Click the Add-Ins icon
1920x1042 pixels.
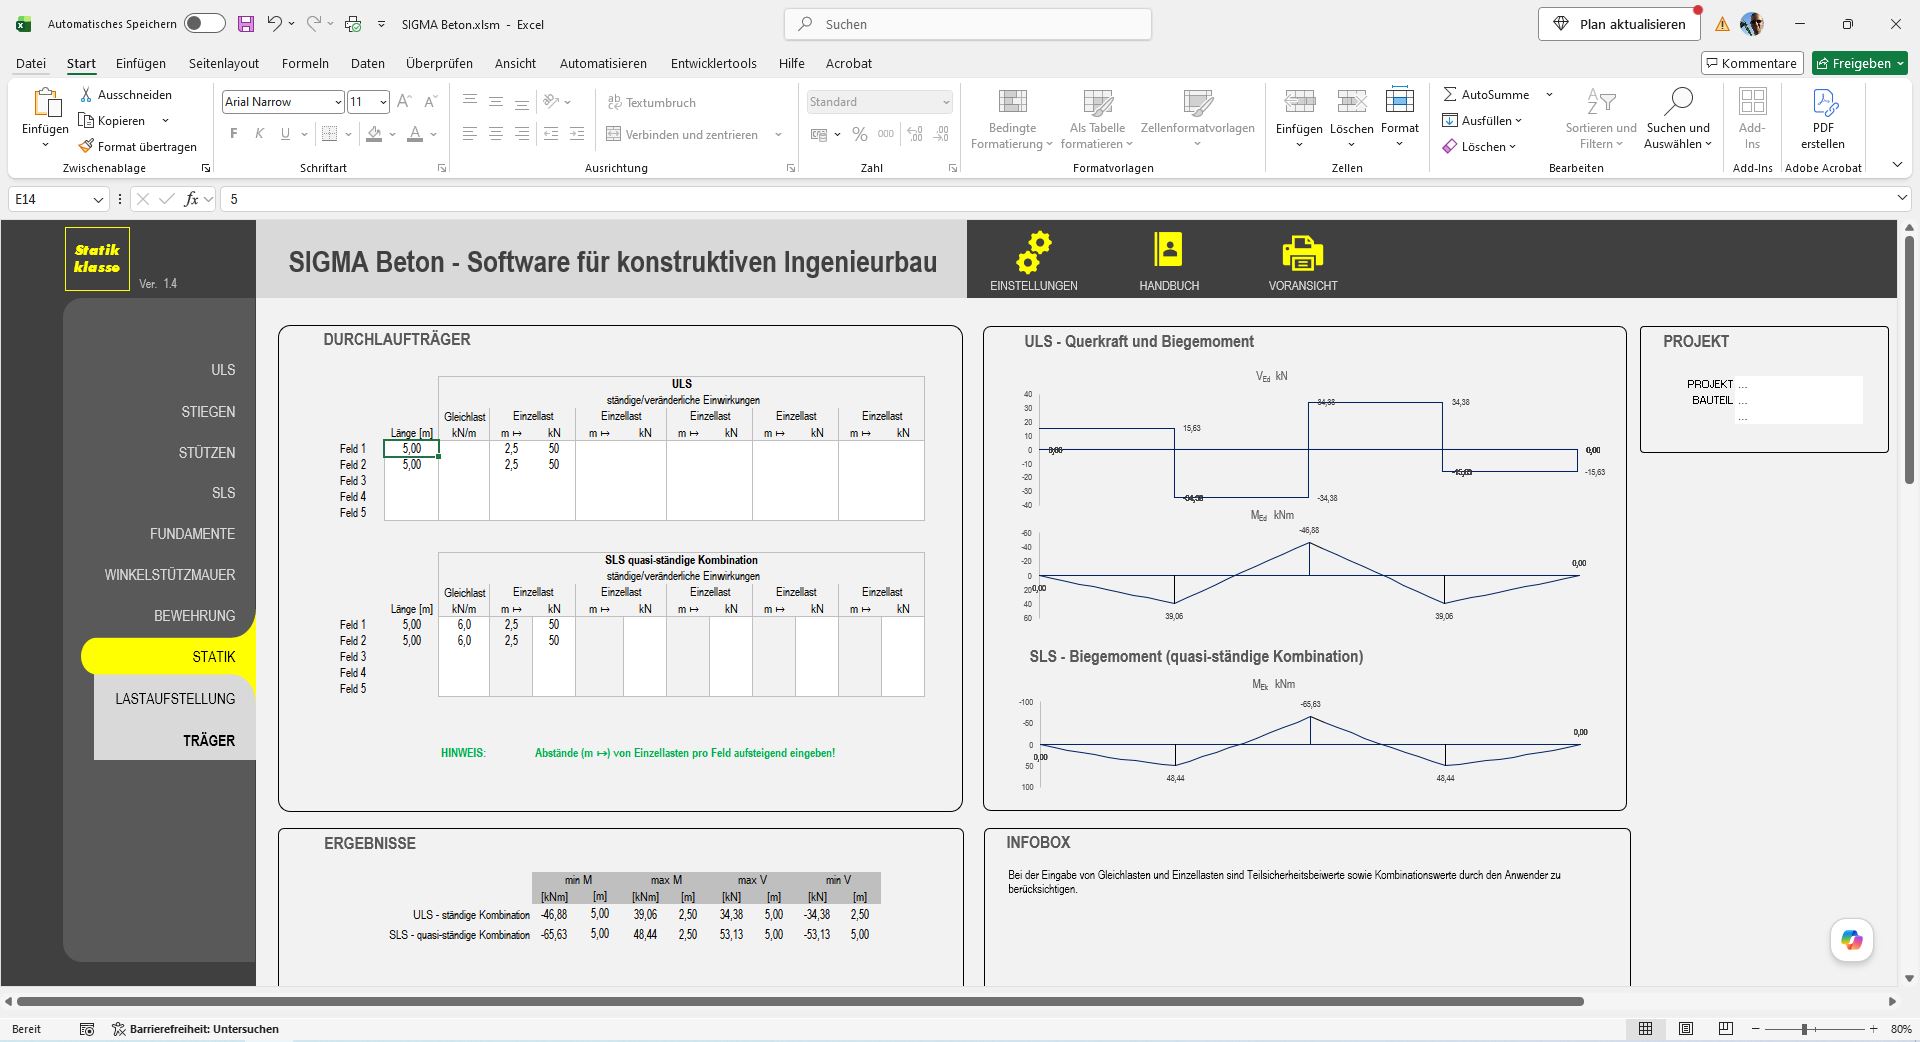click(x=1752, y=101)
